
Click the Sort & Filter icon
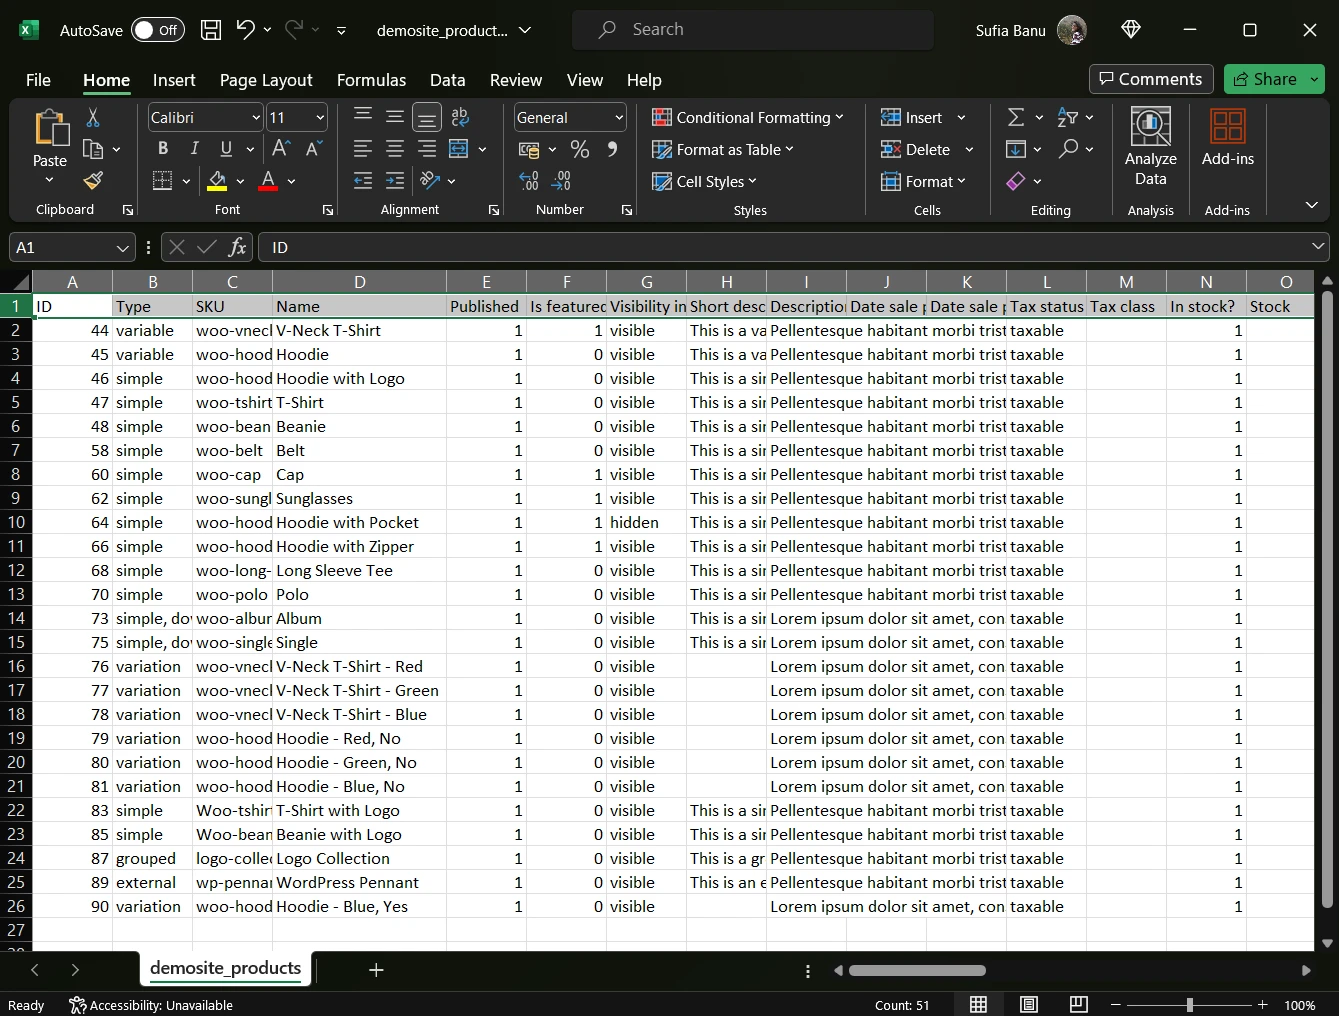(1067, 118)
